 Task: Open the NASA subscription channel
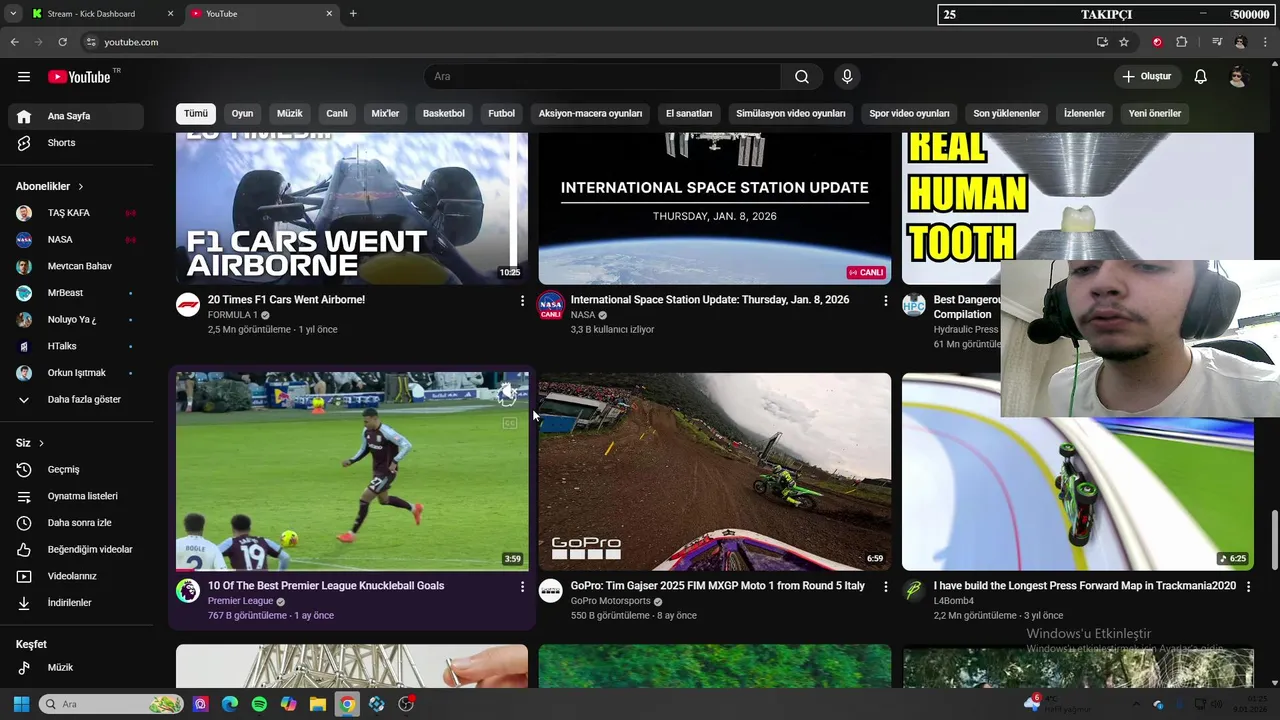(x=75, y=240)
